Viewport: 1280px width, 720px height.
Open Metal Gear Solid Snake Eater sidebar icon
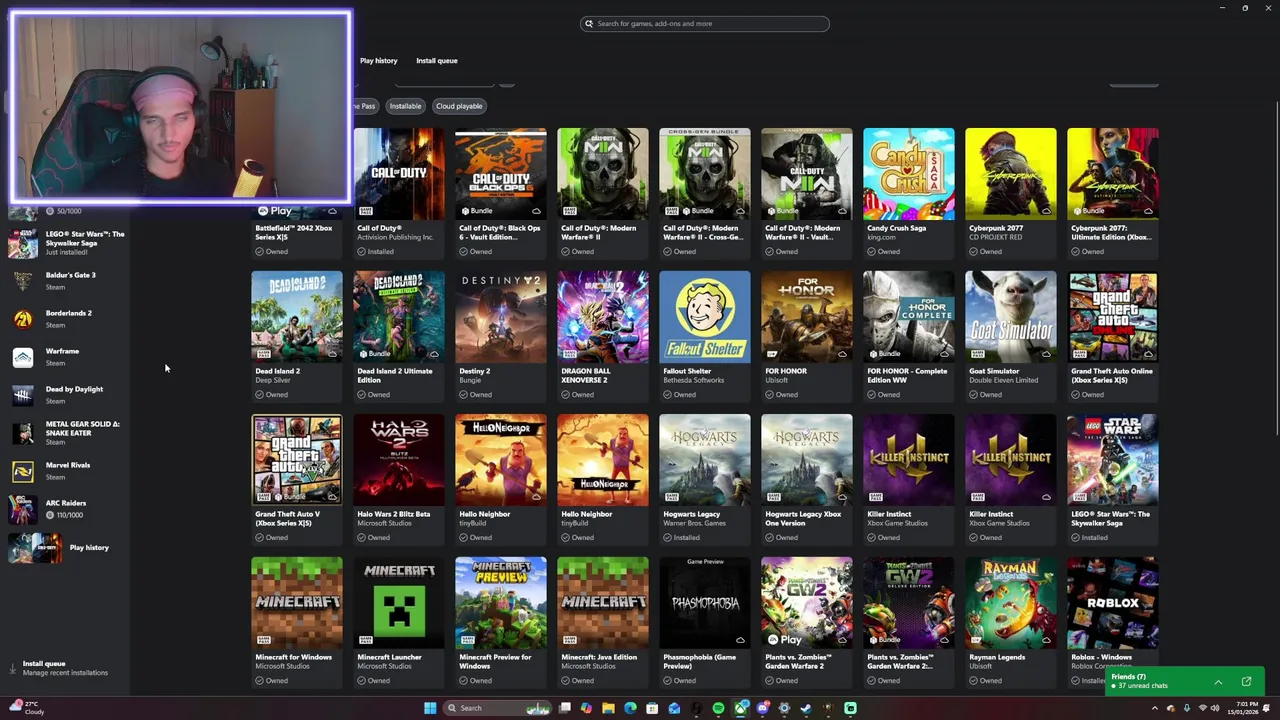23,433
